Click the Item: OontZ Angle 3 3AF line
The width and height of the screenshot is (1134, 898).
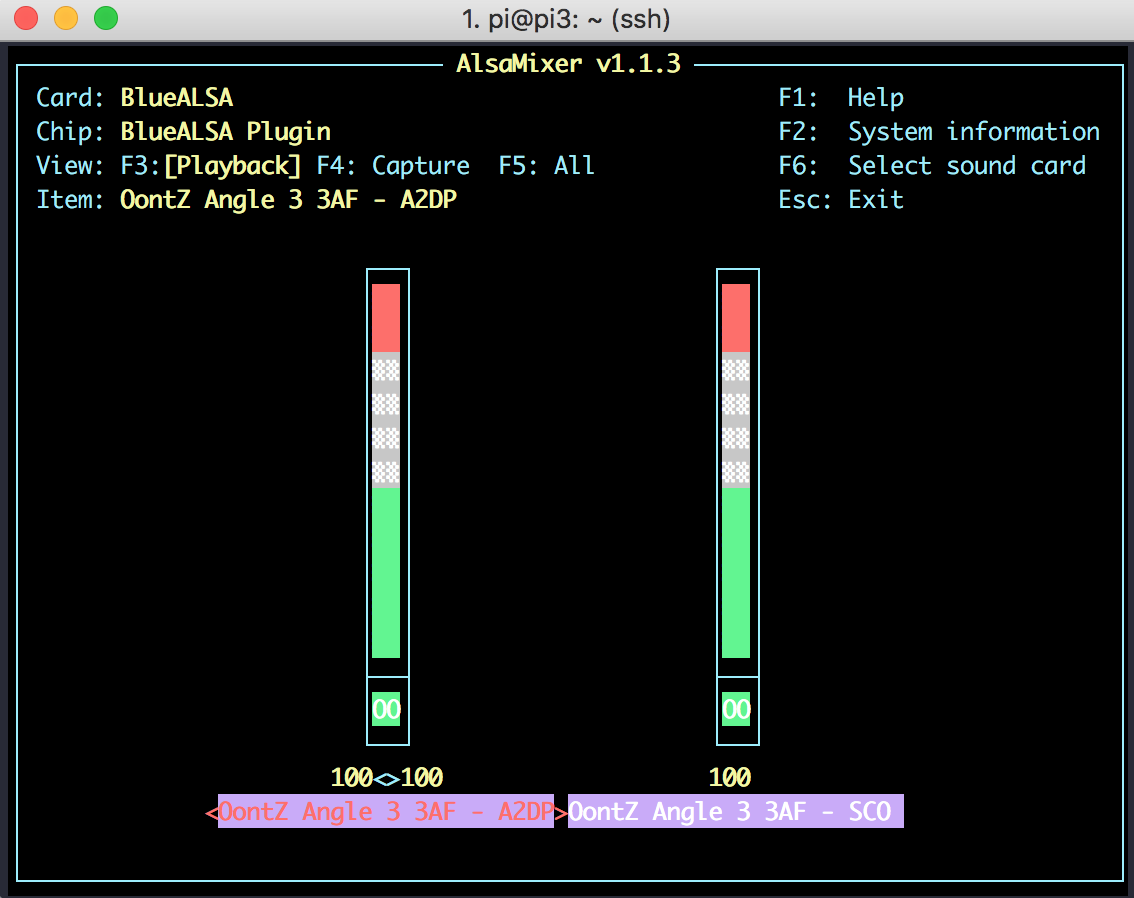point(290,199)
